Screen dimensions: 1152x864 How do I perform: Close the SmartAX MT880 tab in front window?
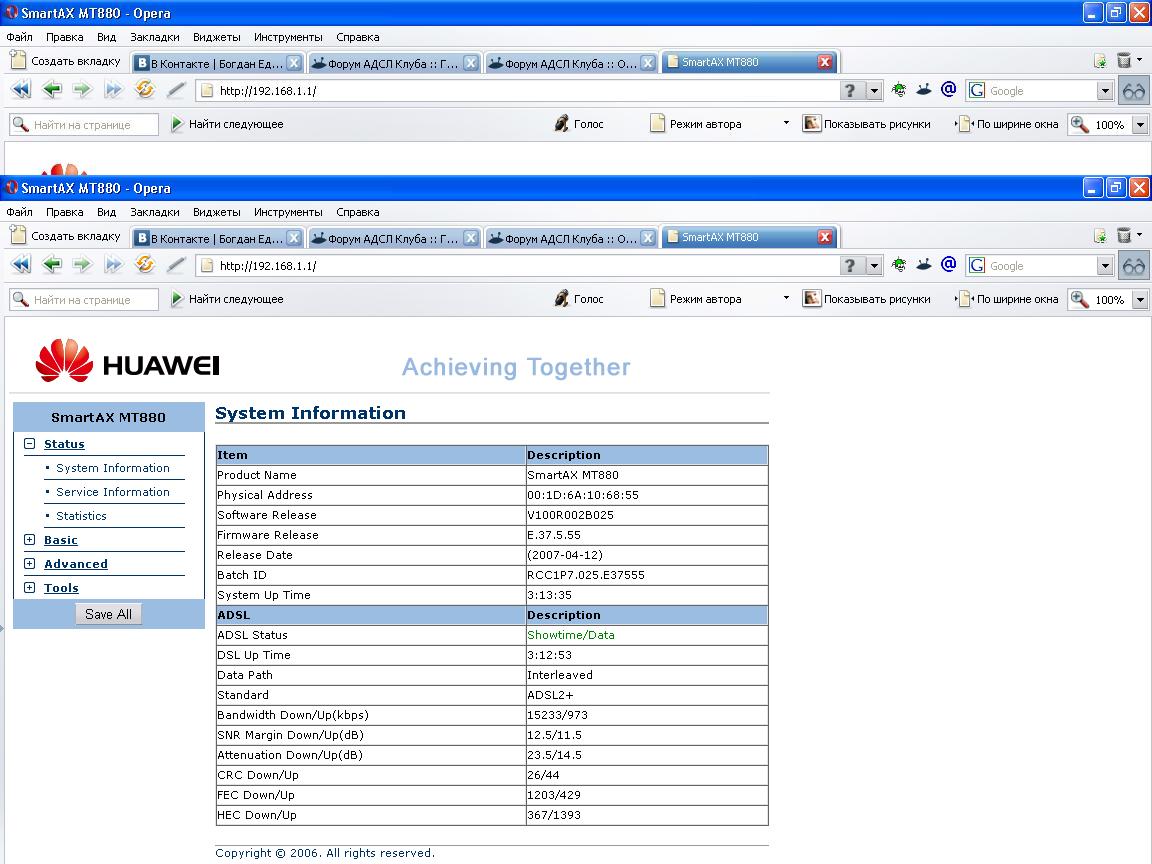pyautogui.click(x=825, y=237)
